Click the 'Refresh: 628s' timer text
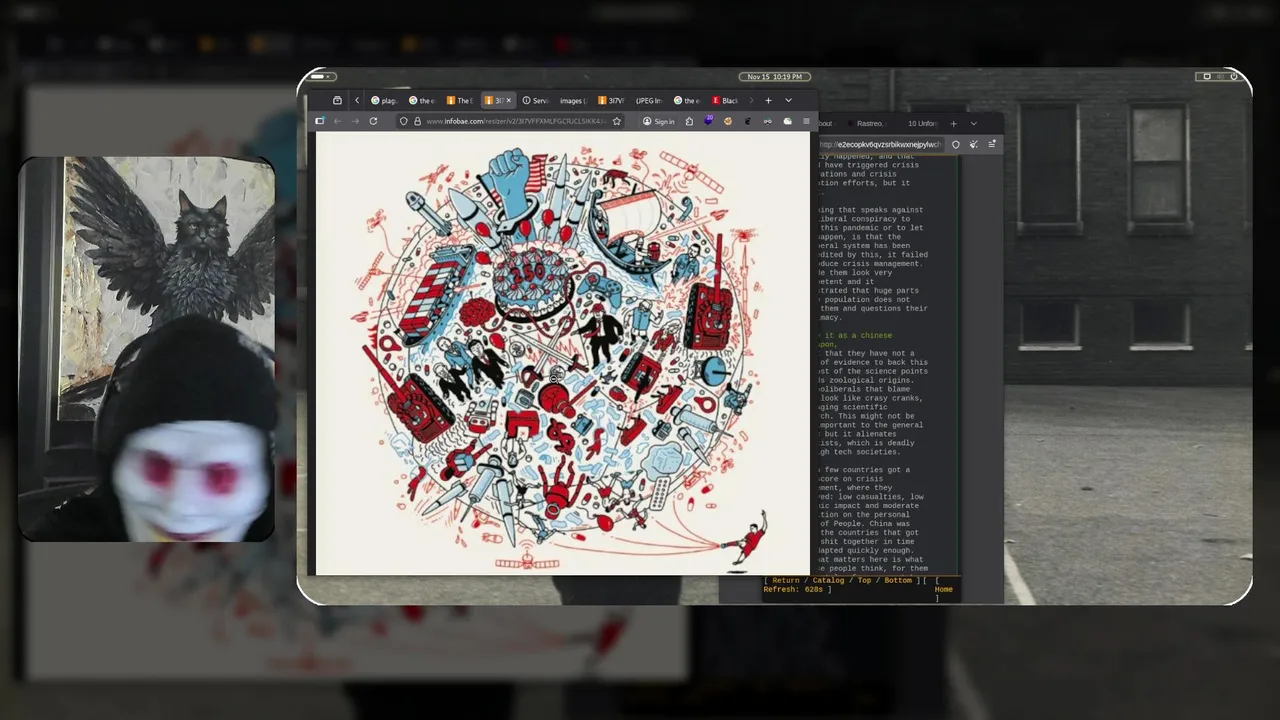The width and height of the screenshot is (1280, 720). [794, 589]
